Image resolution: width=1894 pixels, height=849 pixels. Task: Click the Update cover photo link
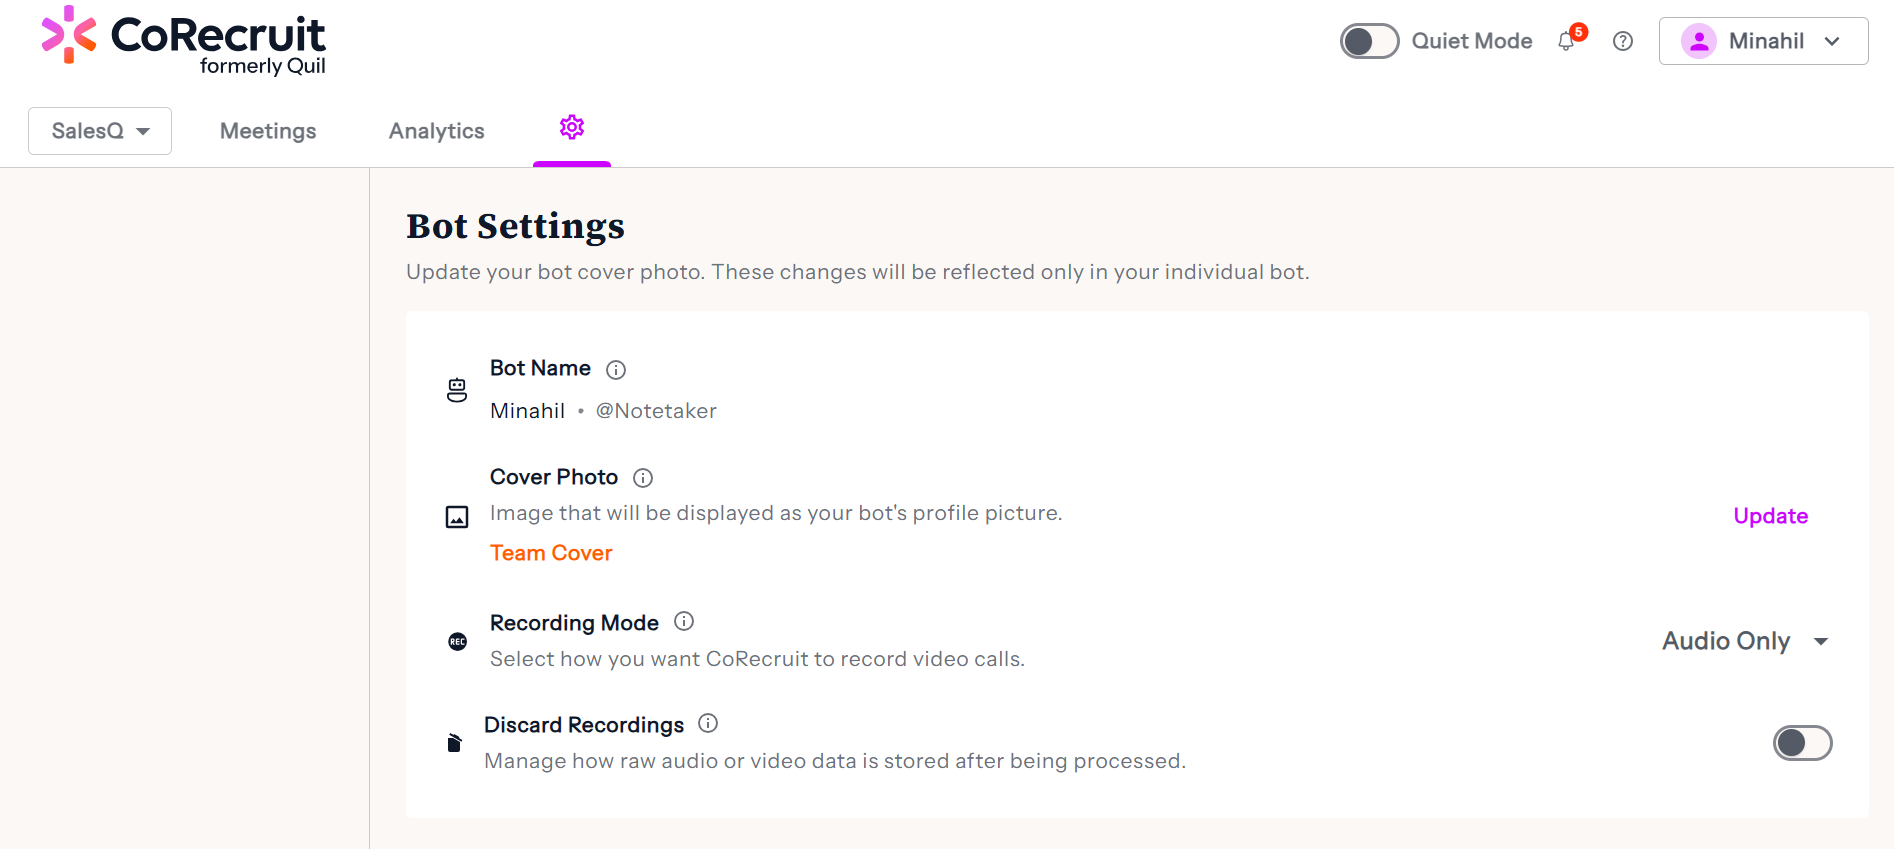[x=1770, y=516]
